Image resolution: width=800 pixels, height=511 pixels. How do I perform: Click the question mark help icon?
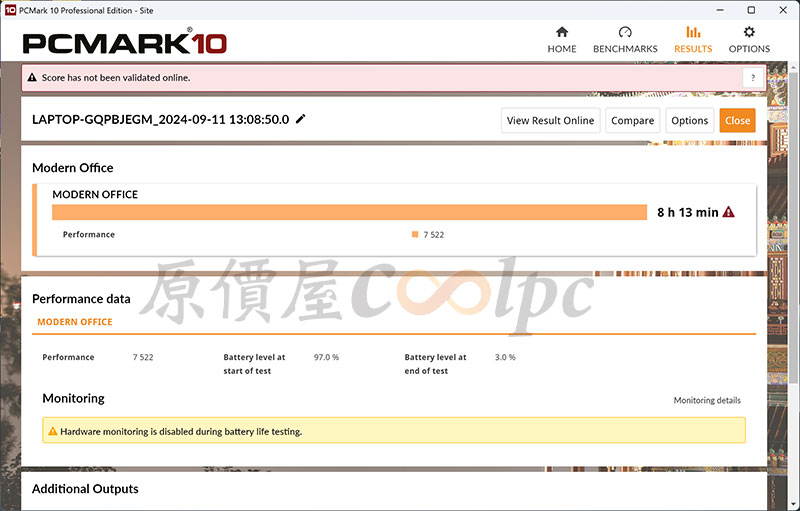click(x=753, y=78)
